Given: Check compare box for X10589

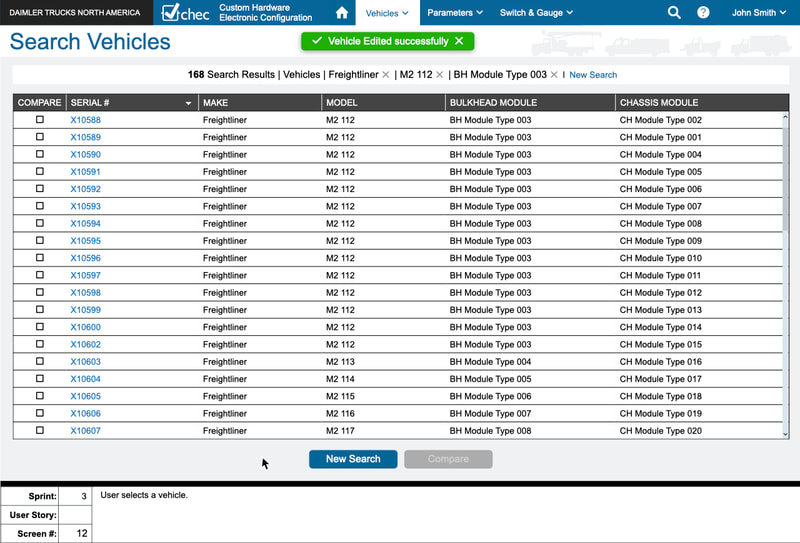Looking at the screenshot, I should [x=40, y=137].
